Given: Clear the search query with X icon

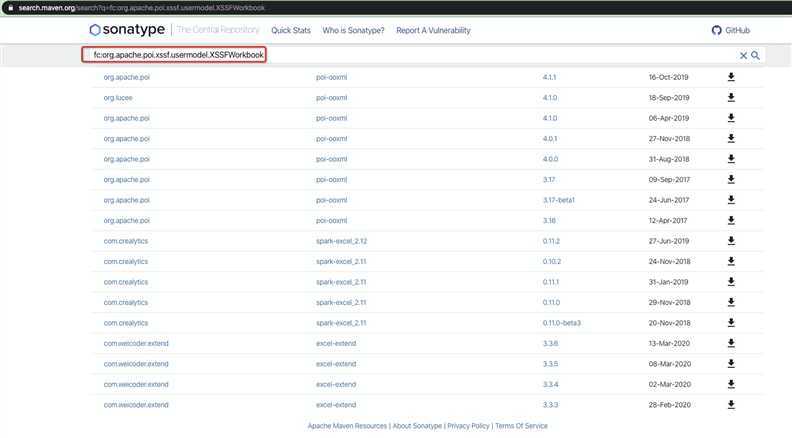Looking at the screenshot, I should [743, 56].
